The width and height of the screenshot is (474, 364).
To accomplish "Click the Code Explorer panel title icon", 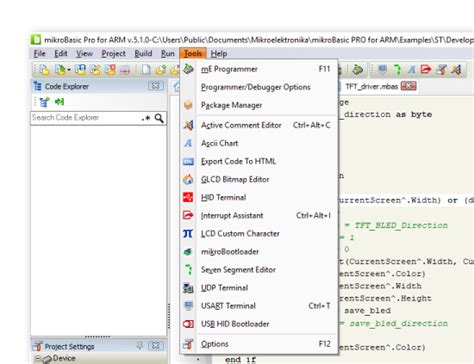I will (x=37, y=86).
